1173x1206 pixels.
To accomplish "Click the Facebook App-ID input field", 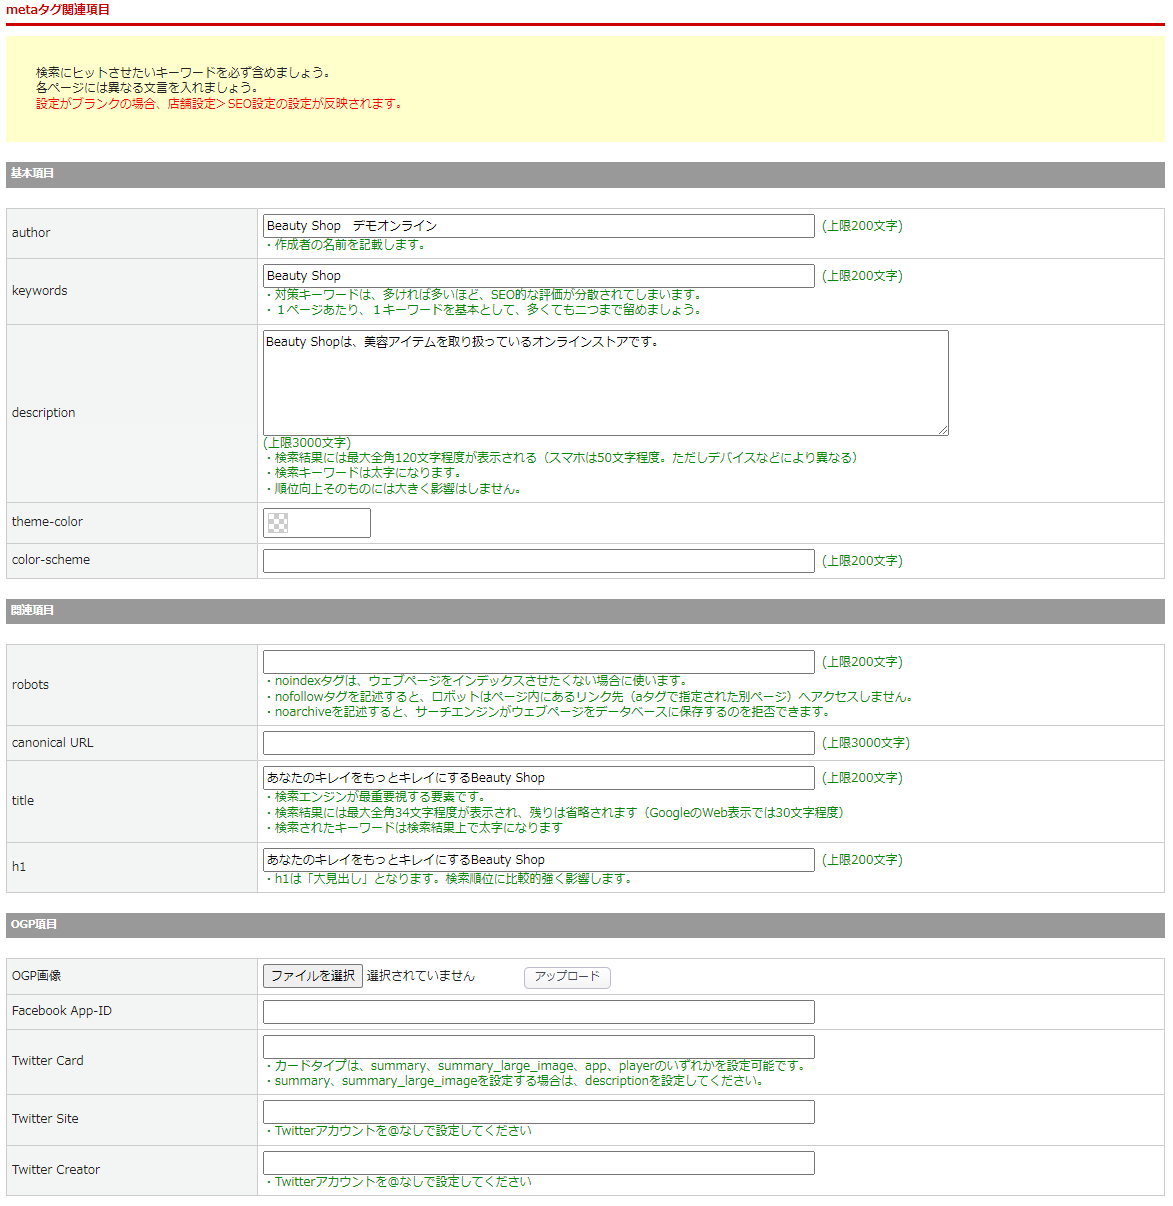I will click(538, 1012).
